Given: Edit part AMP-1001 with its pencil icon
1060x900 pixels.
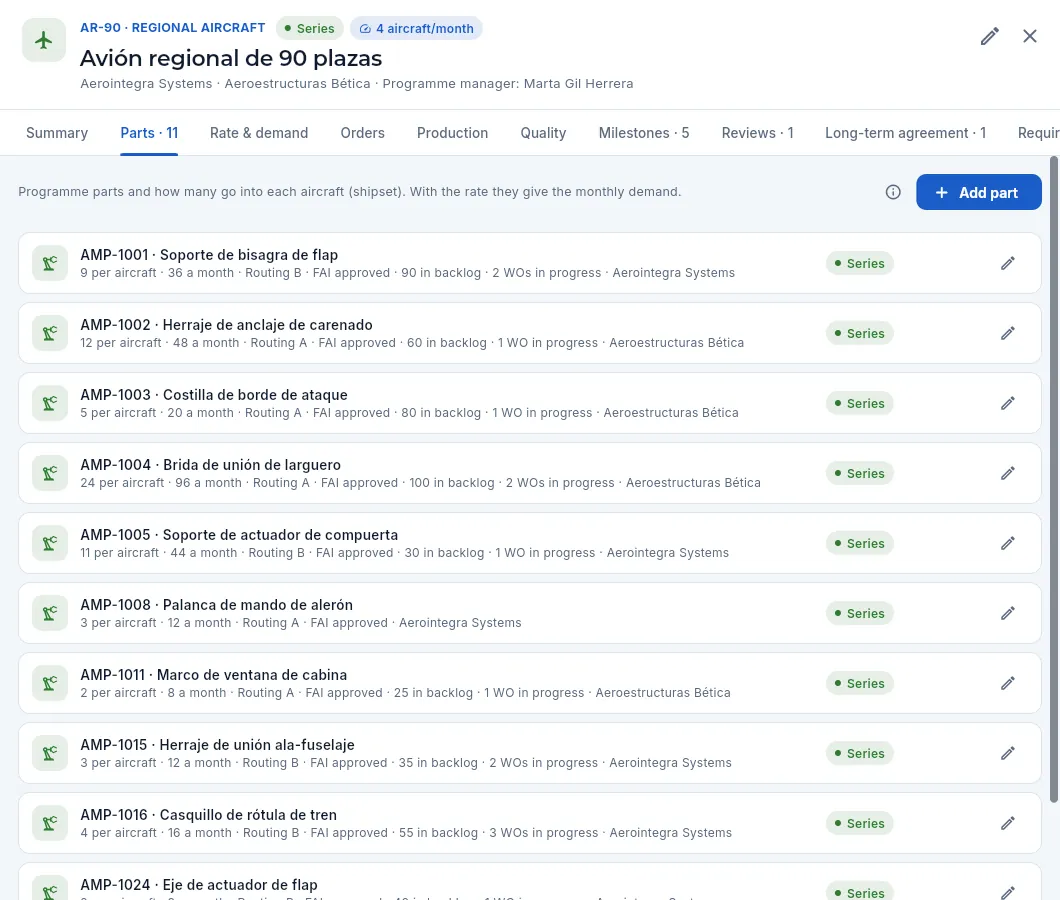Looking at the screenshot, I should [1008, 263].
